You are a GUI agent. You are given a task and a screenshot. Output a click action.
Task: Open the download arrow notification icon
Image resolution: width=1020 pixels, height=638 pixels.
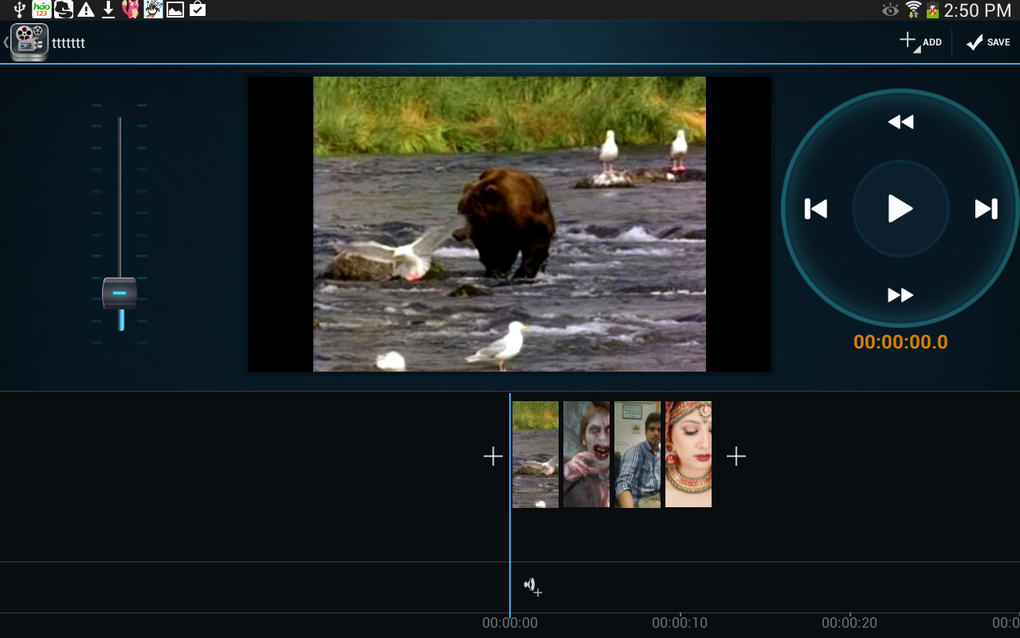pos(108,9)
